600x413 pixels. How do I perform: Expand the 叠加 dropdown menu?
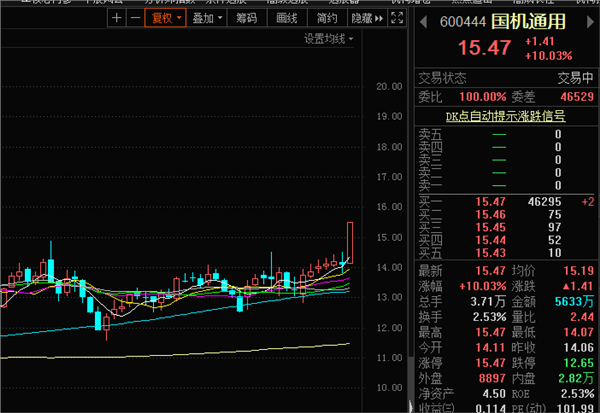click(x=207, y=18)
